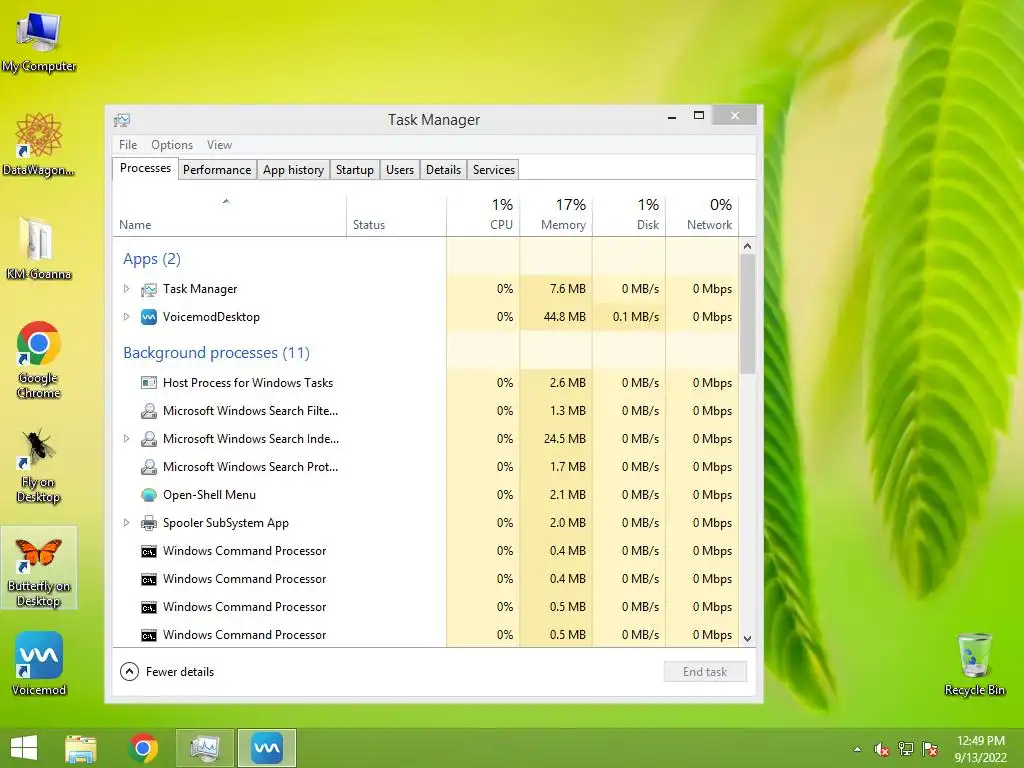Image resolution: width=1024 pixels, height=768 pixels.
Task: Click the muted volume tray icon
Action: pyautogui.click(x=882, y=749)
